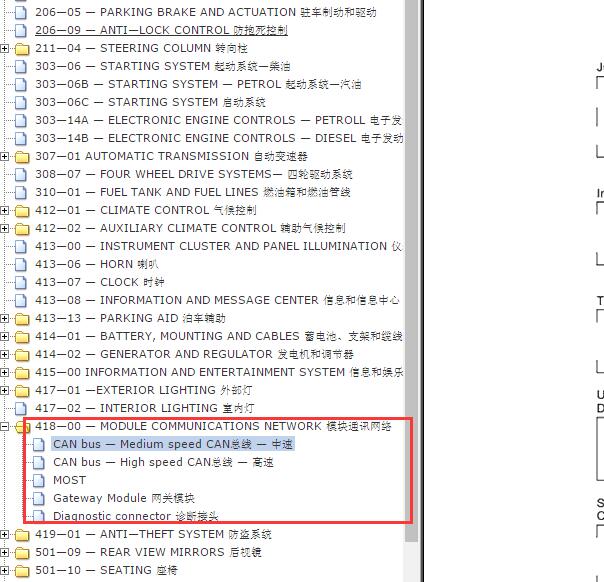Viewport: 604px width, 582px height.
Task: Open the MOST document
Action: (70, 480)
